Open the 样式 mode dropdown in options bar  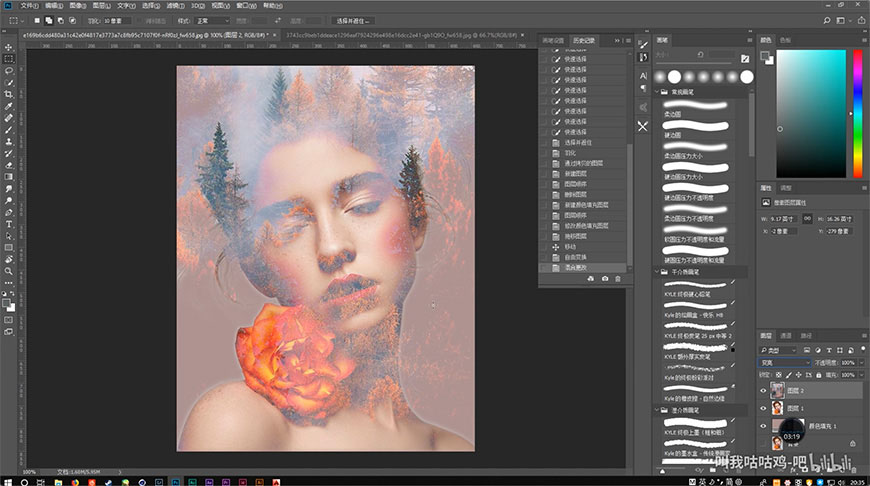coord(212,20)
